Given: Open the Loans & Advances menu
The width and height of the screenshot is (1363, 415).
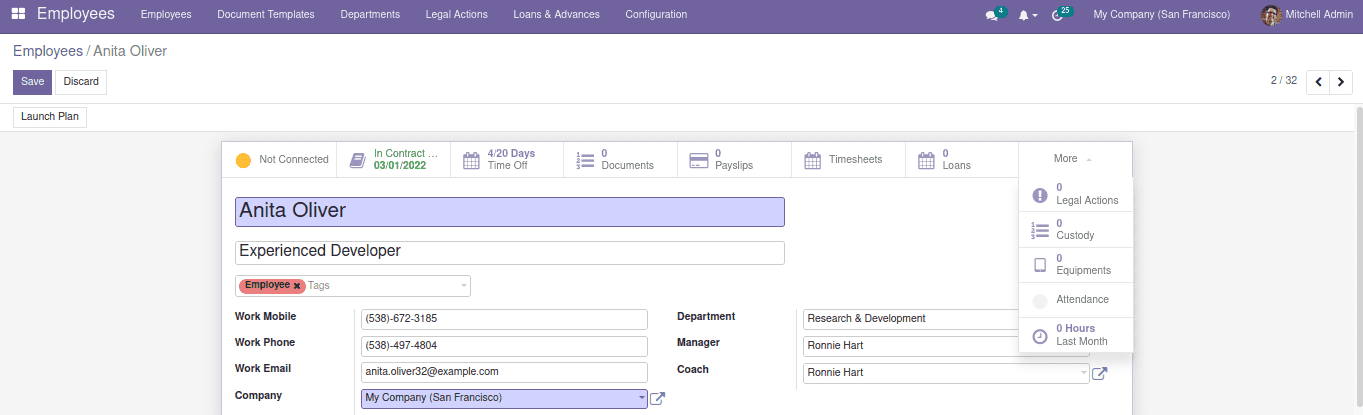Looking at the screenshot, I should pos(556,14).
